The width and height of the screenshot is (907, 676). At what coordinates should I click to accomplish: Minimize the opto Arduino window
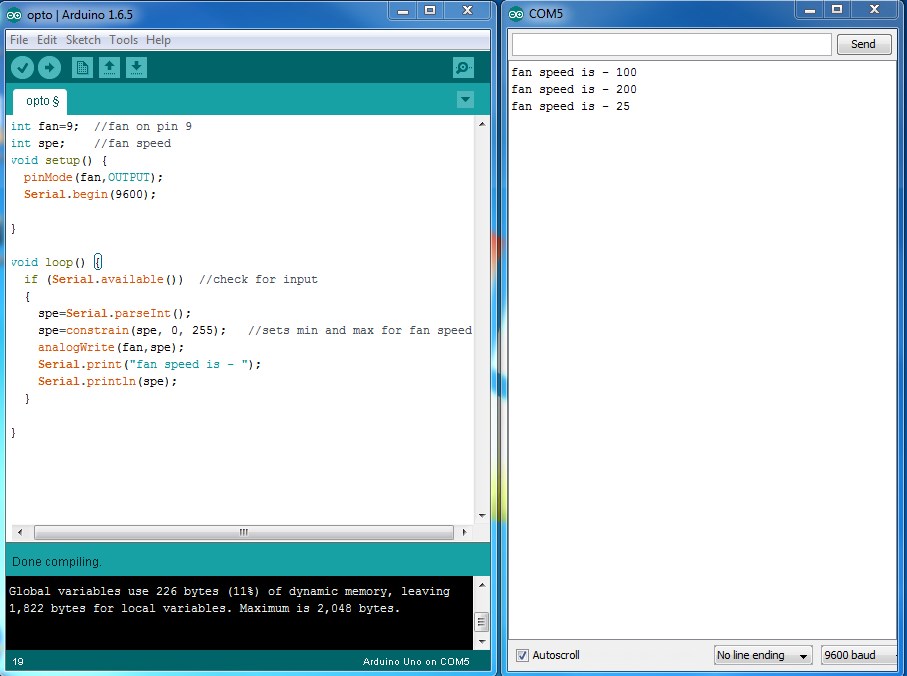point(403,10)
